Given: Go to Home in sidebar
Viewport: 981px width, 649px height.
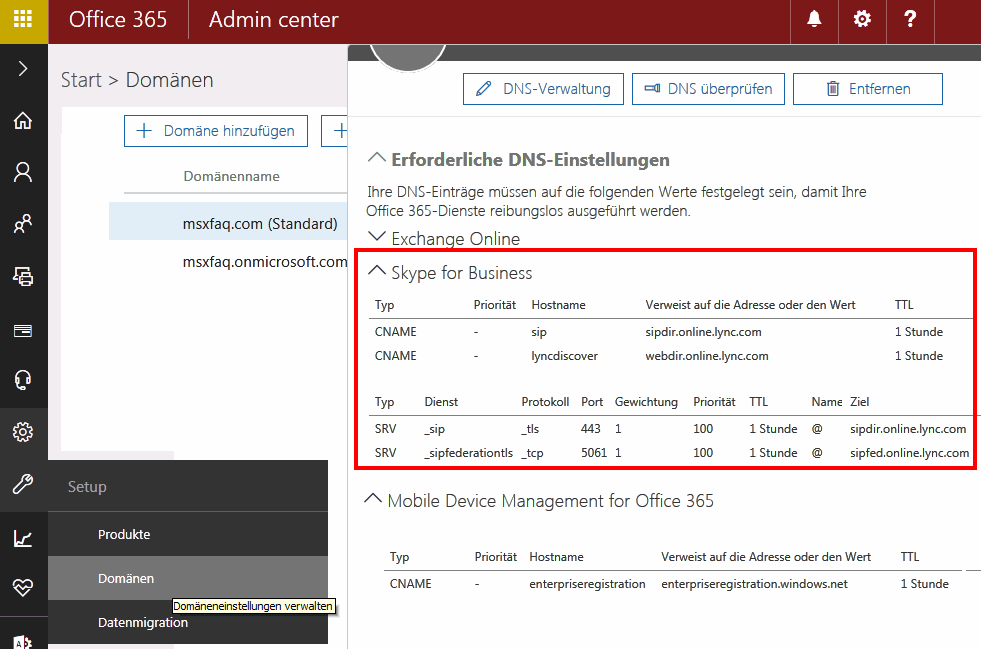Looking at the screenshot, I should [x=23, y=120].
